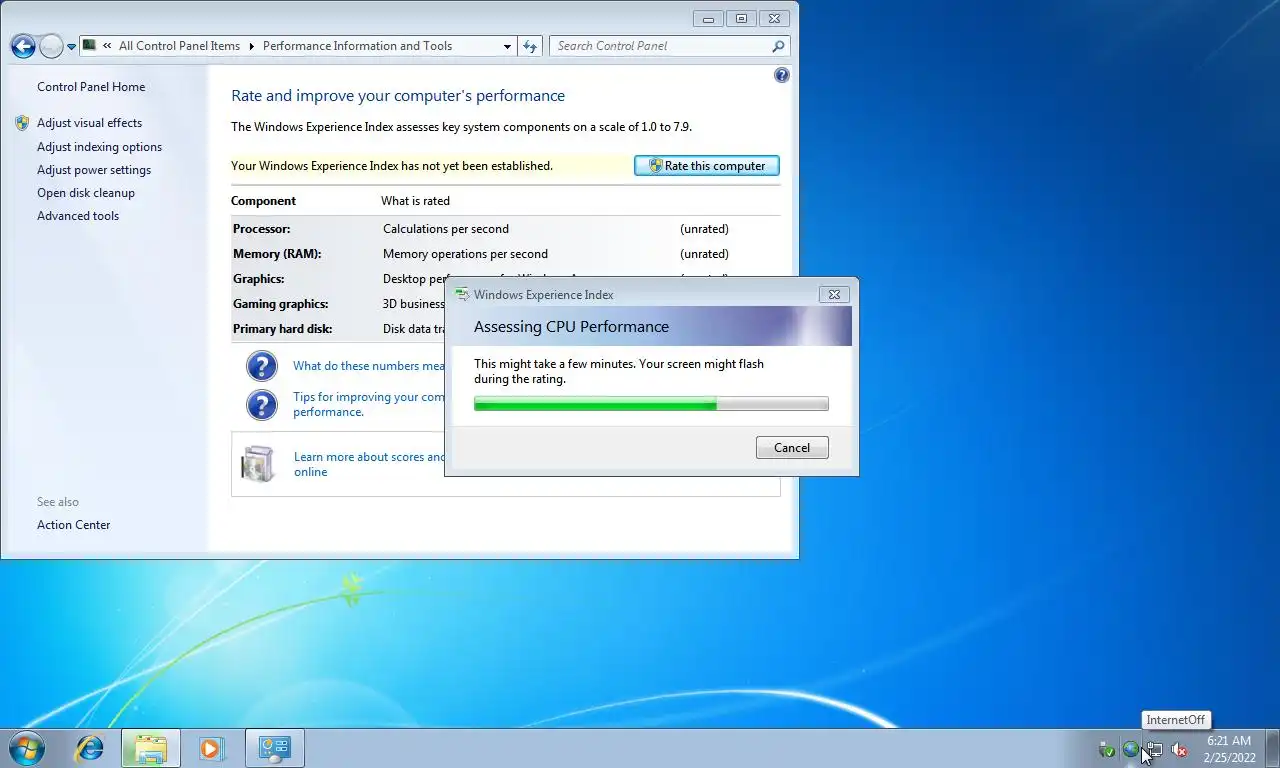Open Adjust power settings

coord(94,170)
